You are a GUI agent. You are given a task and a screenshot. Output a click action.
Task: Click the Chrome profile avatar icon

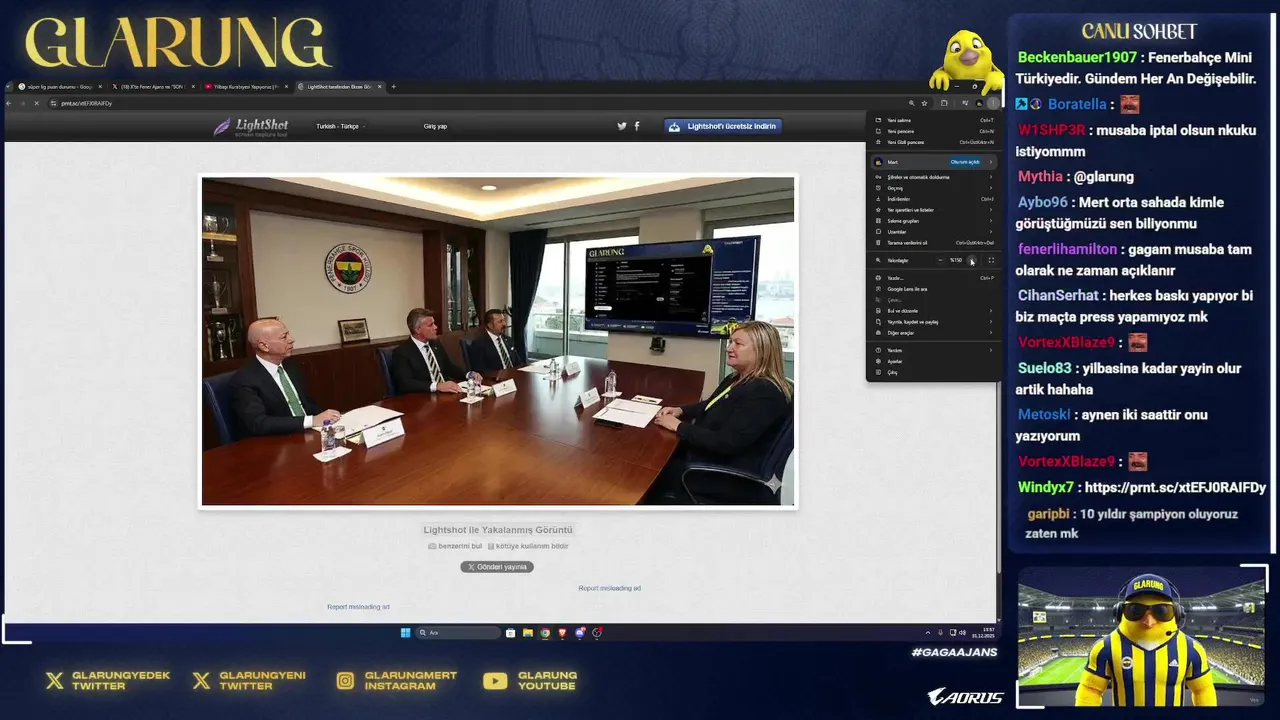point(979,103)
